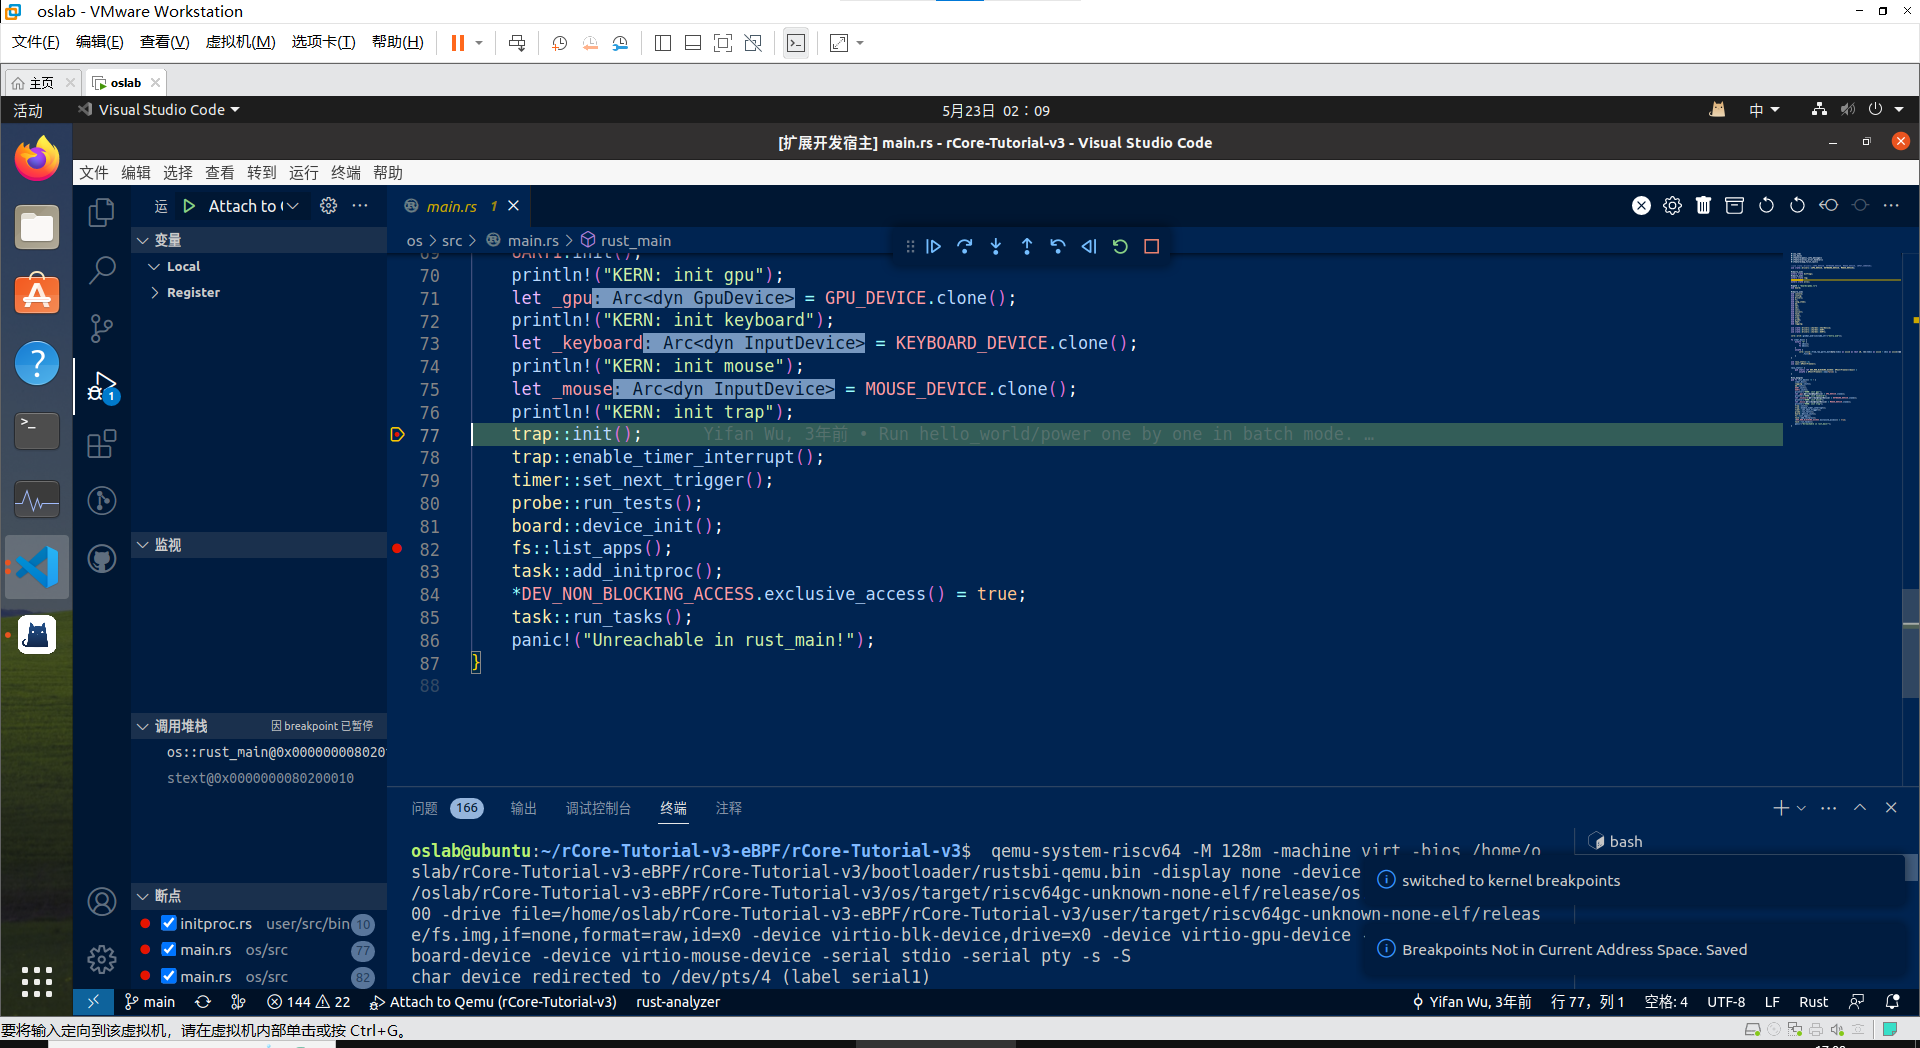The image size is (1920, 1048).
Task: Open the Visual Studio Code app menu dropdown
Action: tap(160, 110)
